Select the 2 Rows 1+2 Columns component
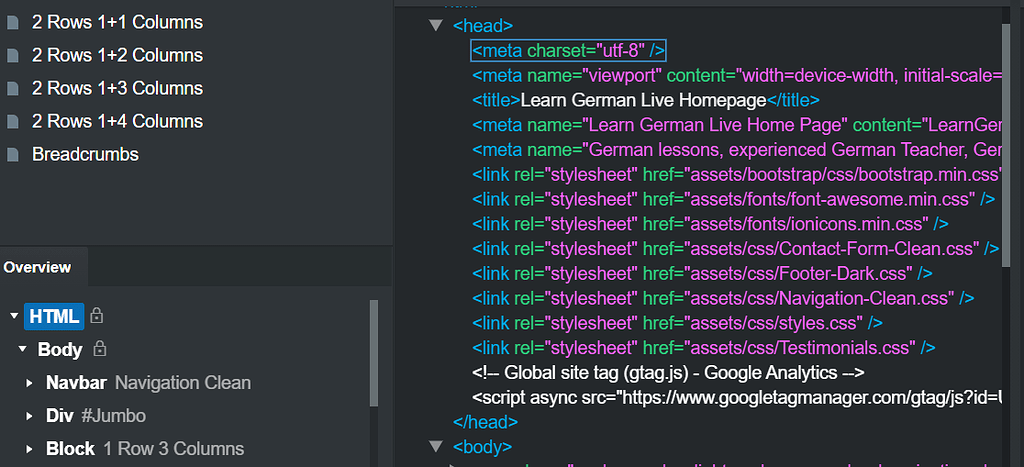The height and width of the screenshot is (467, 1024). click(x=118, y=56)
